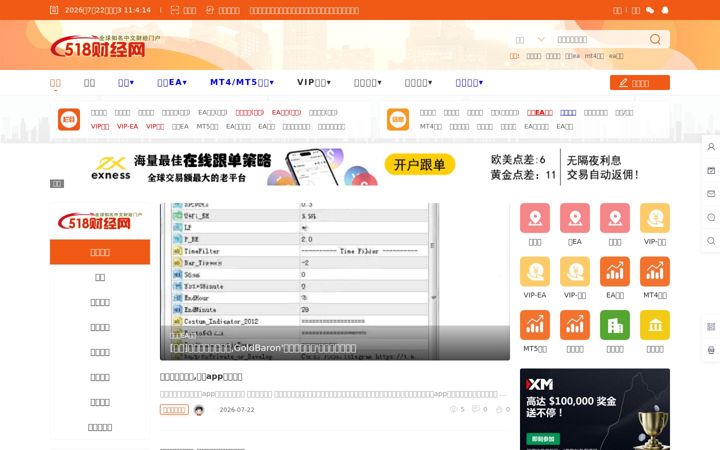Screen dimensions: 720x450
Task: Open the WeChat icon in the top bar
Action: tap(650, 10)
